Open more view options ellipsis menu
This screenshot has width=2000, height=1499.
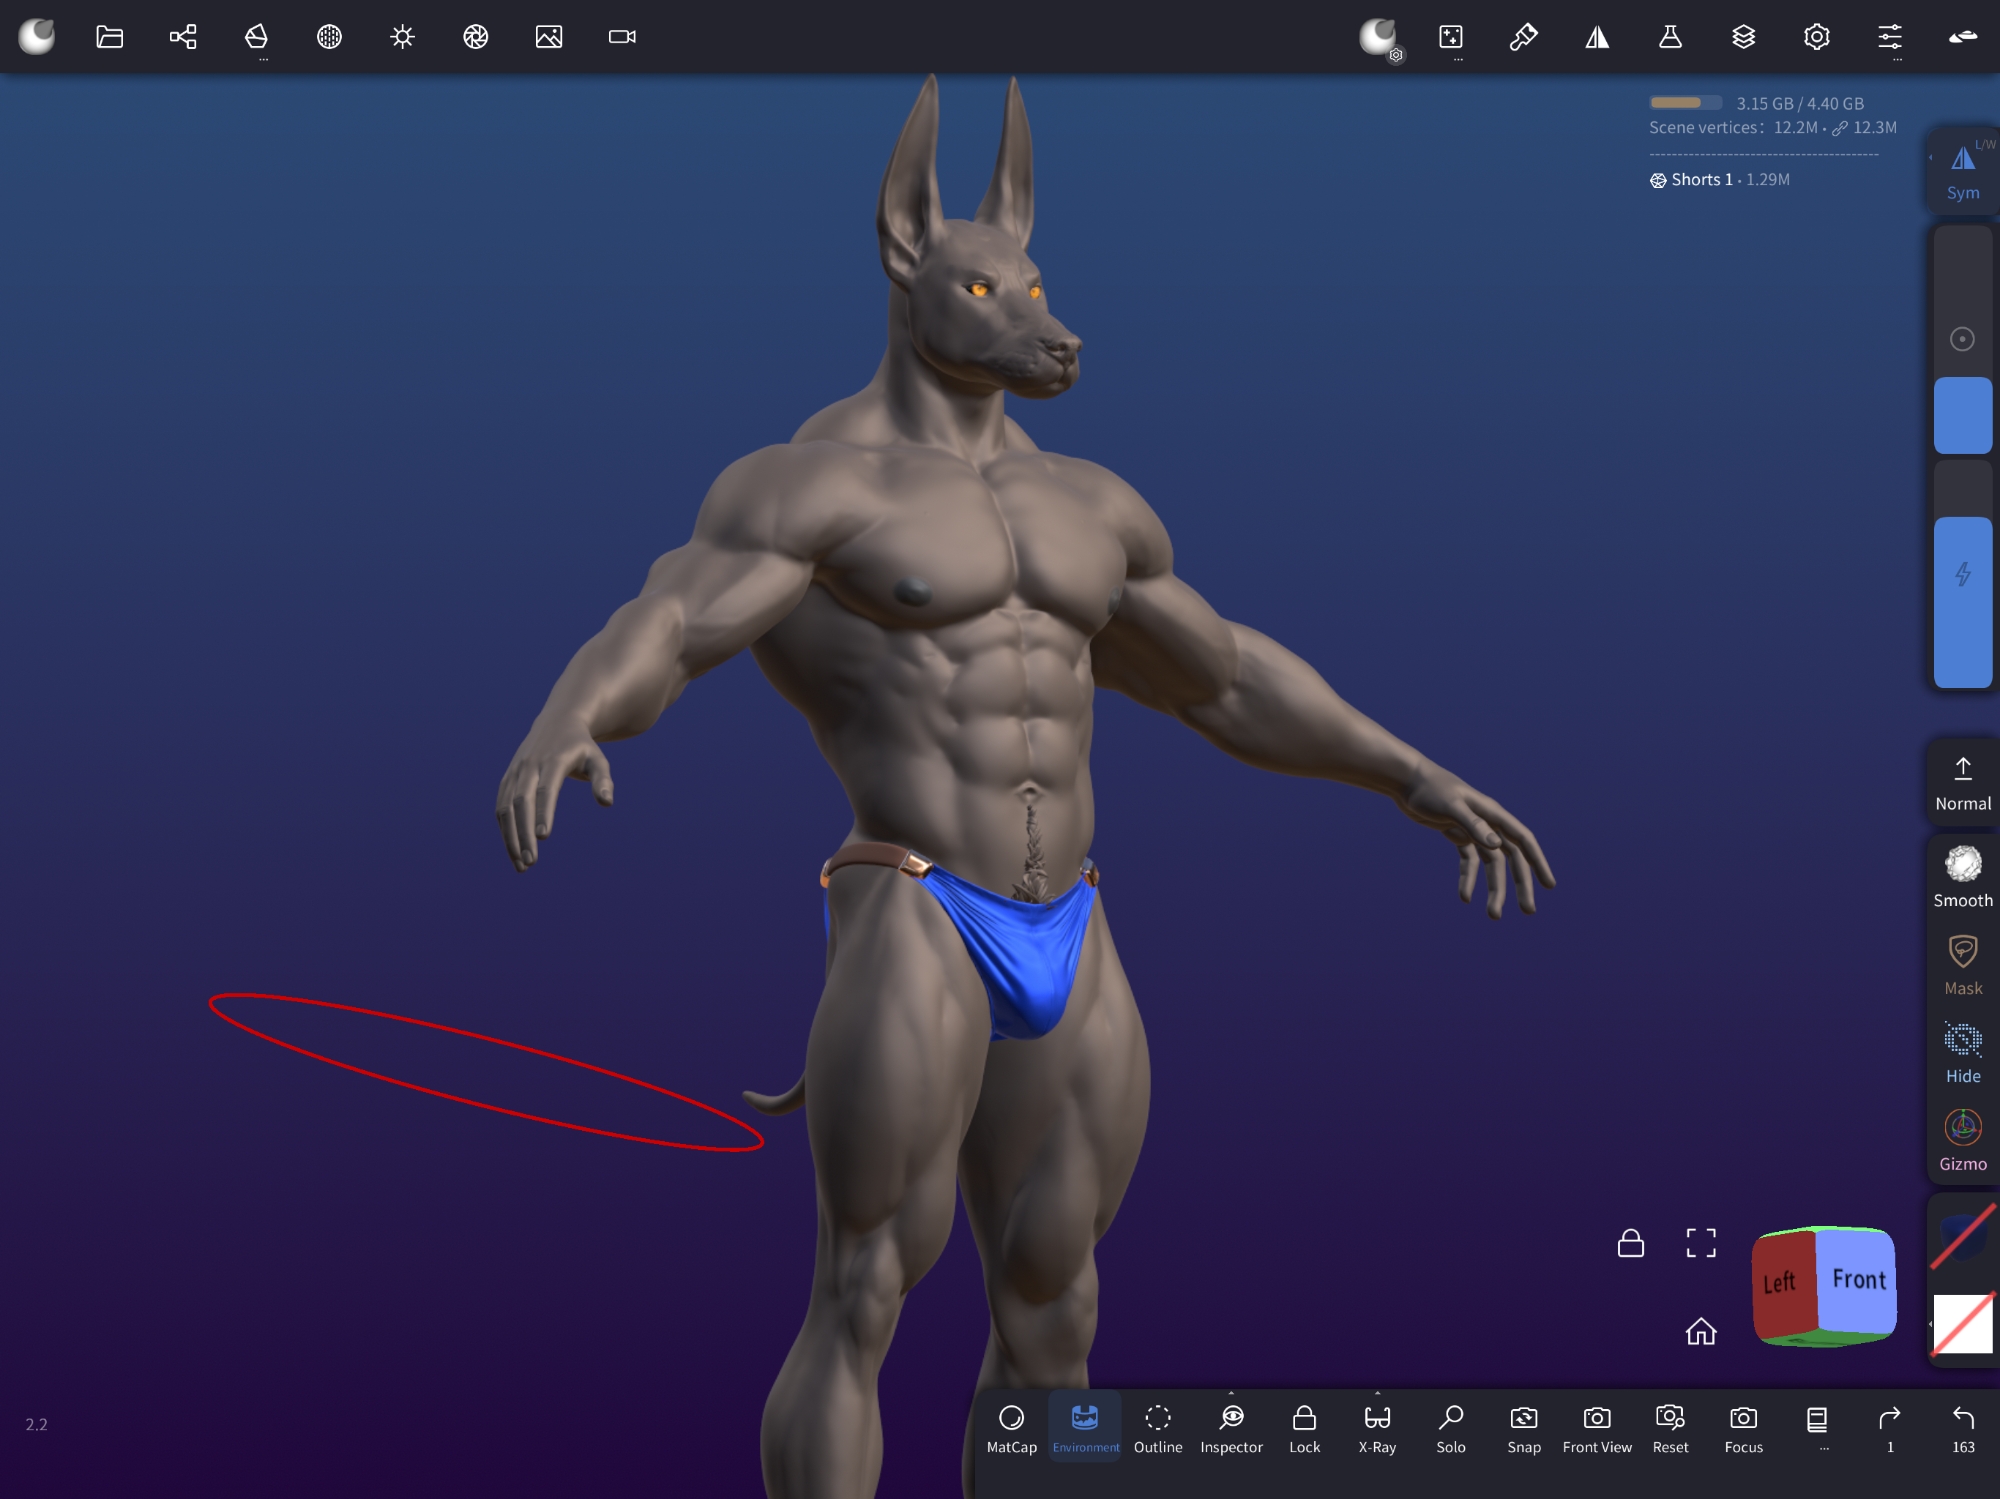[x=1817, y=1427]
